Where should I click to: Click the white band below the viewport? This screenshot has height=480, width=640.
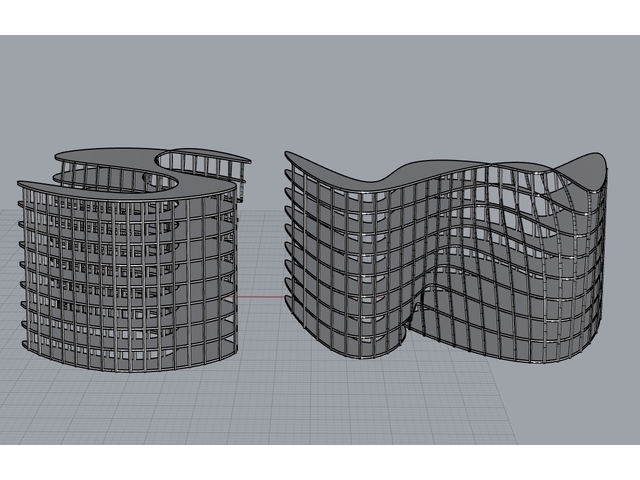[x=320, y=462]
